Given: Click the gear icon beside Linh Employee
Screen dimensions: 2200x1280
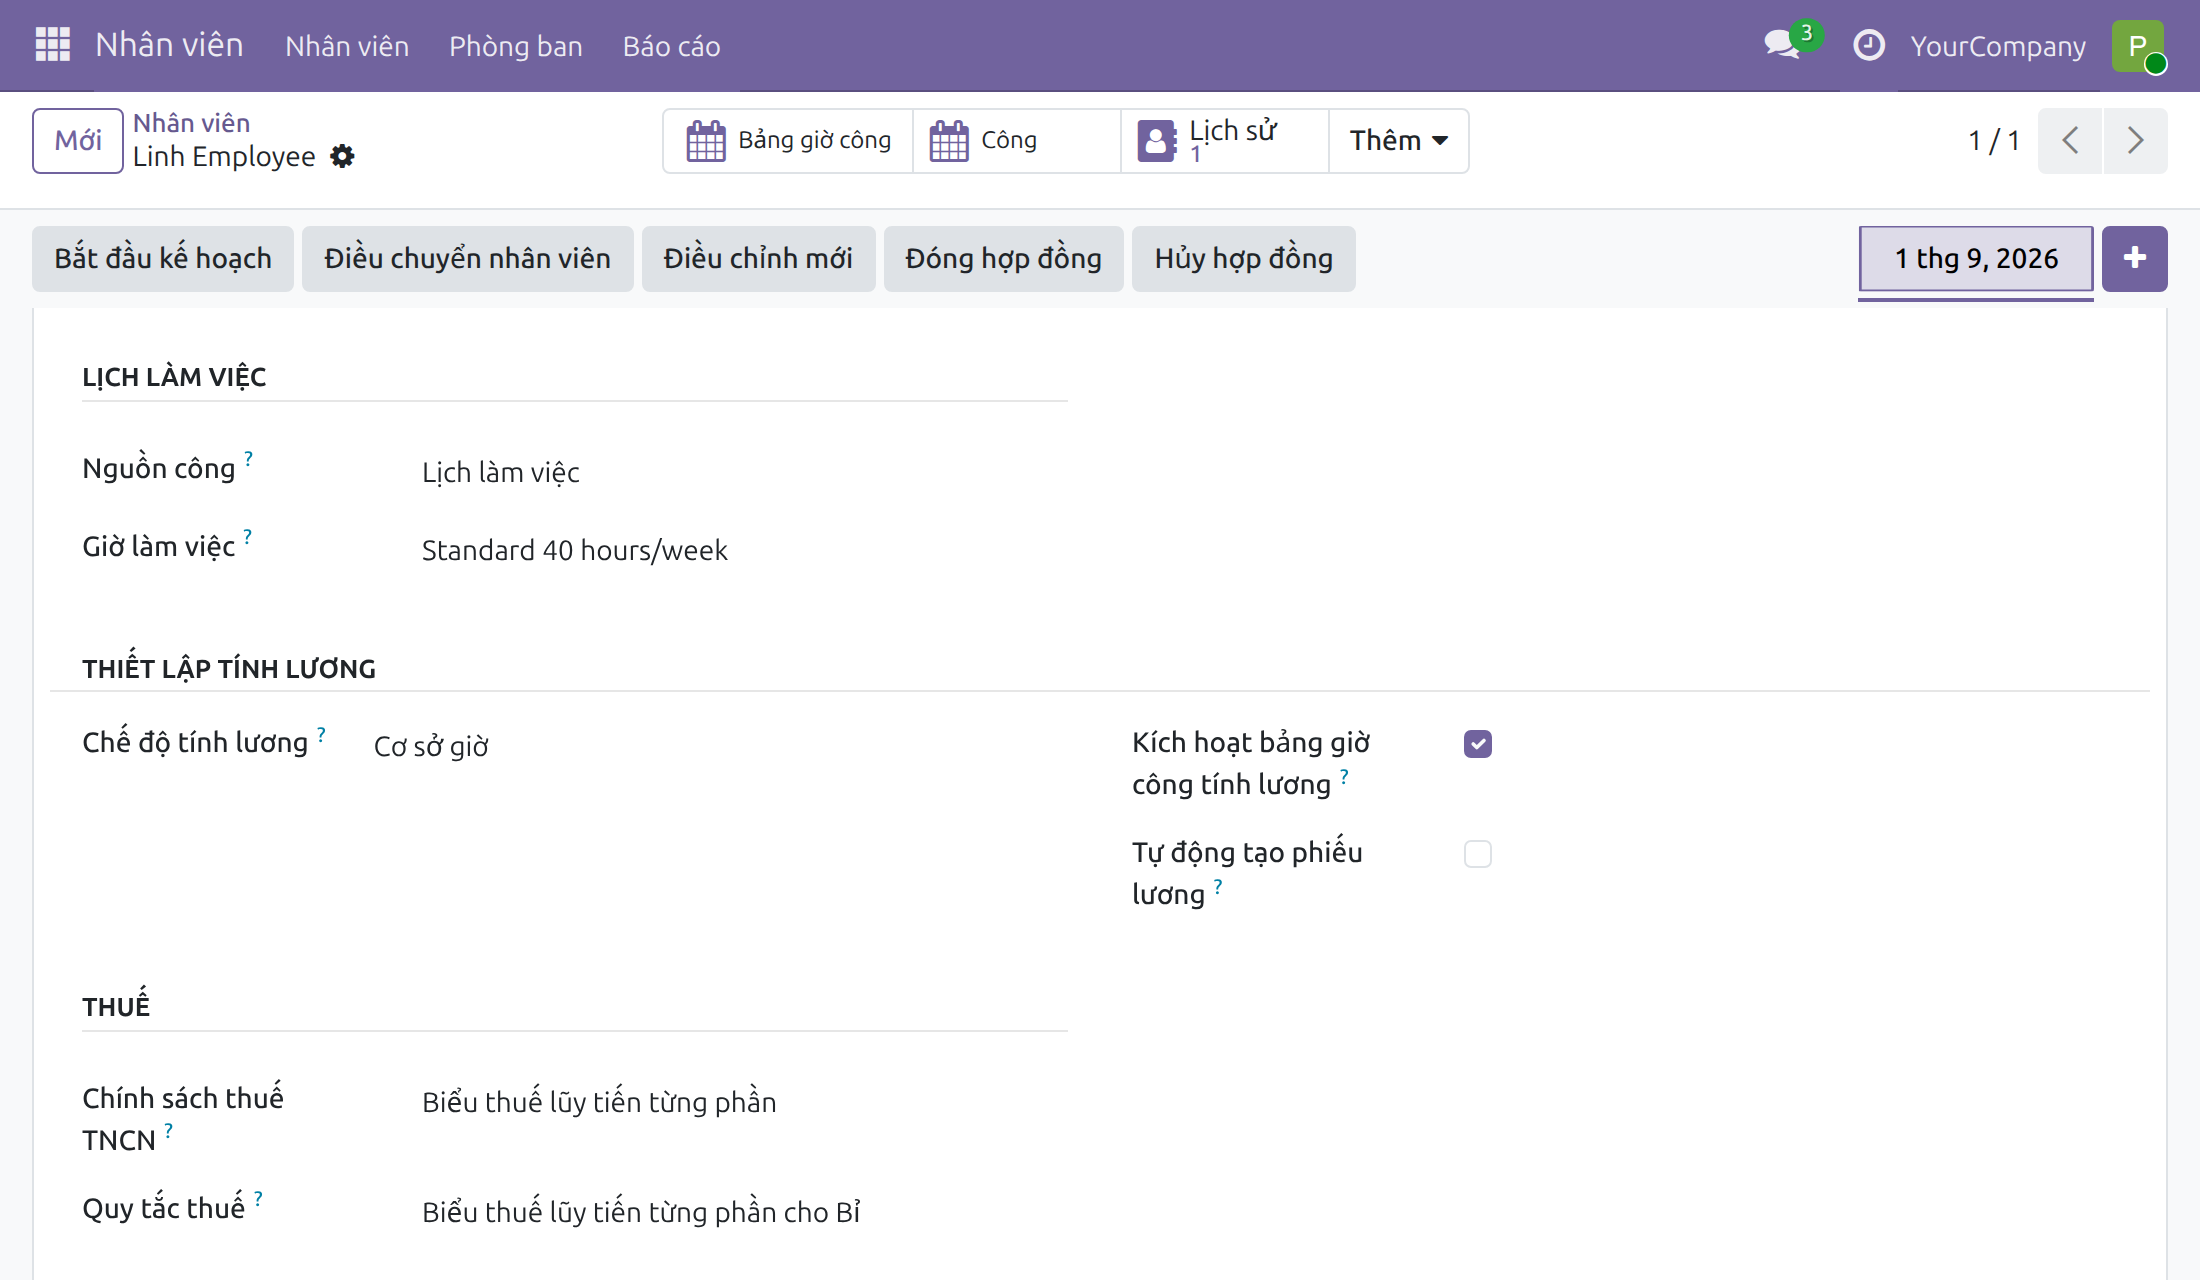Looking at the screenshot, I should (x=342, y=156).
